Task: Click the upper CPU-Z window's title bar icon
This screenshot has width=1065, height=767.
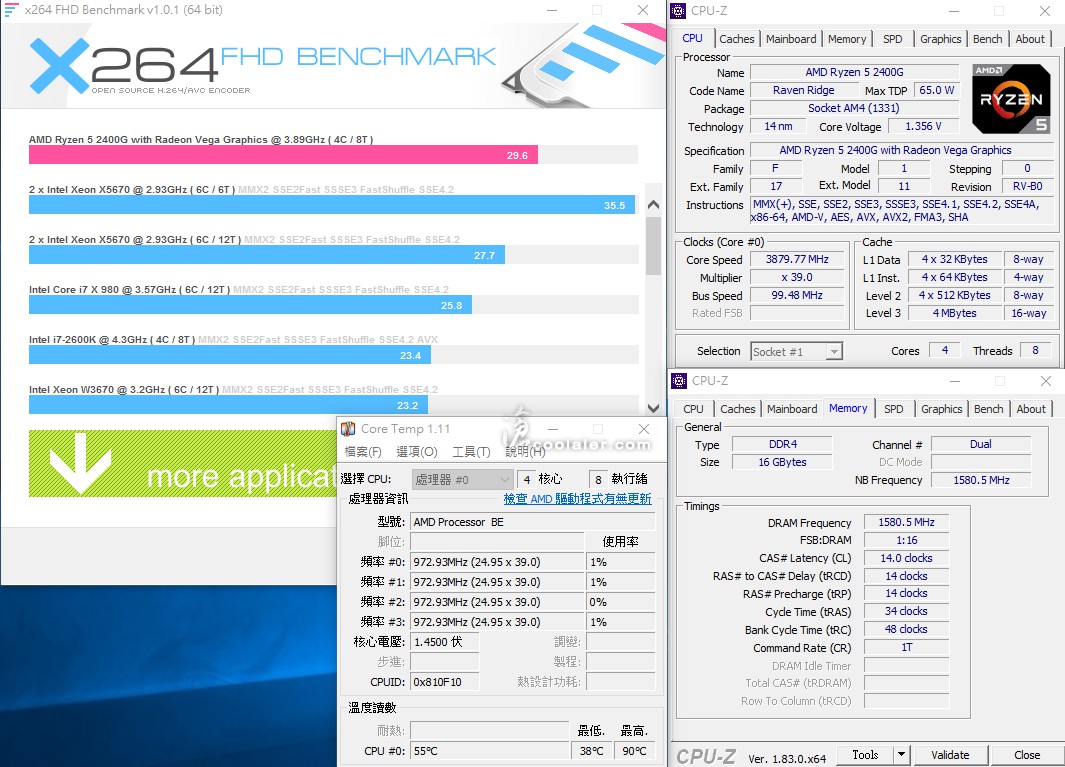Action: click(679, 12)
